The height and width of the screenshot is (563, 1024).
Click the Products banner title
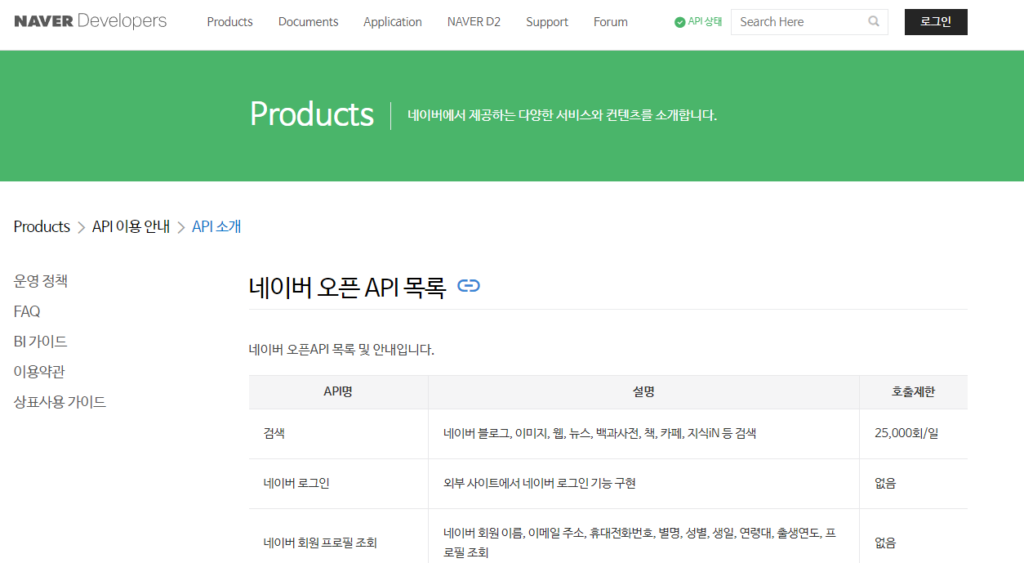pyautogui.click(x=312, y=114)
